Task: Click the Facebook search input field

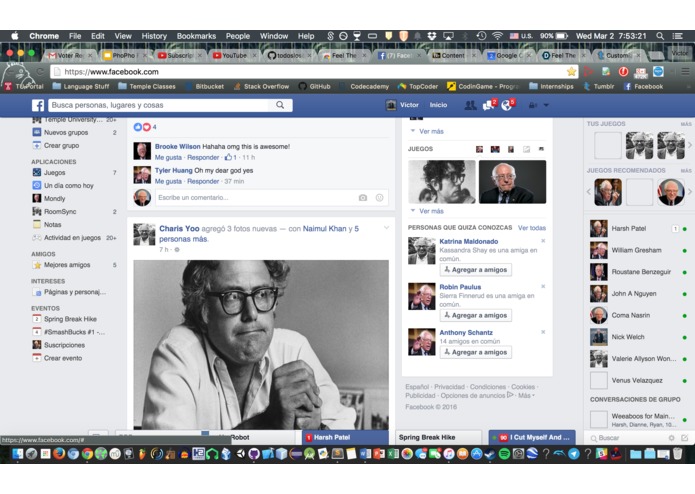Action: click(159, 105)
